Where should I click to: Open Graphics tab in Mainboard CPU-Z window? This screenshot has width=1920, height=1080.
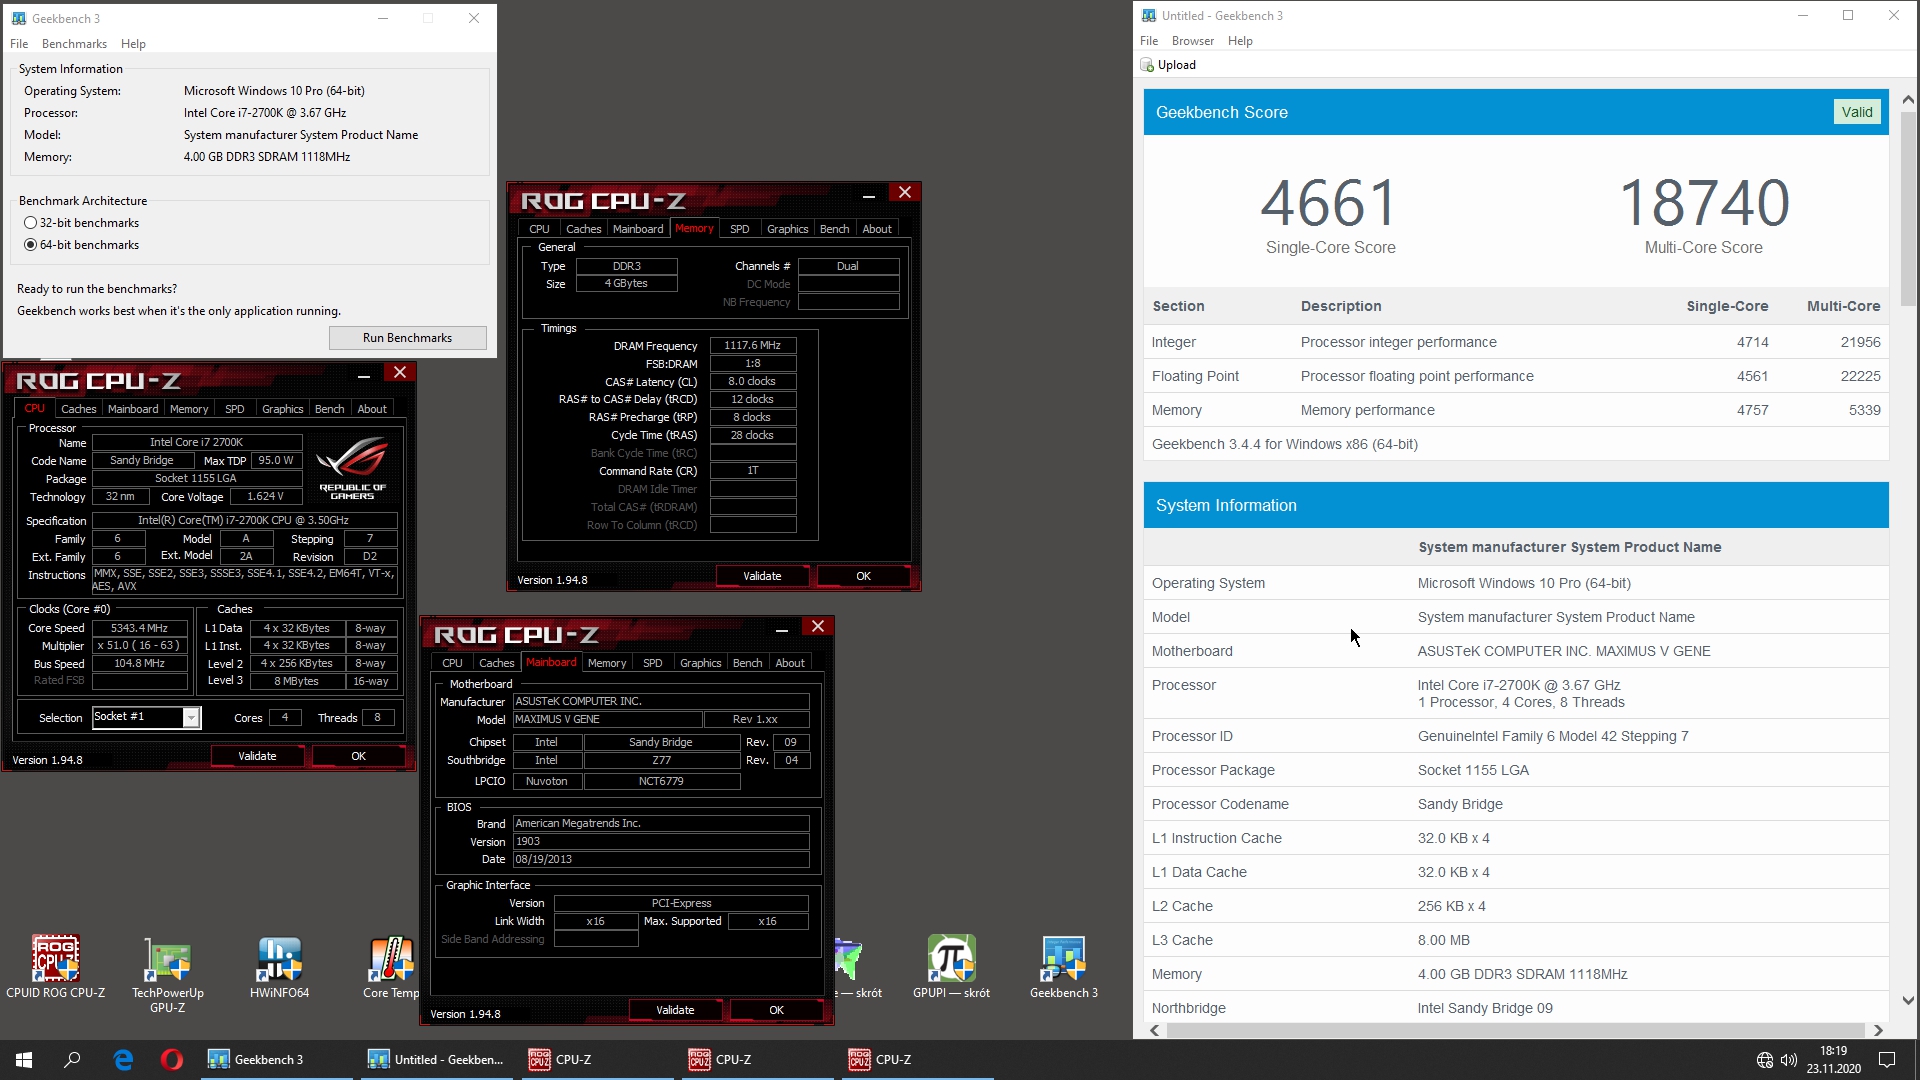point(700,663)
